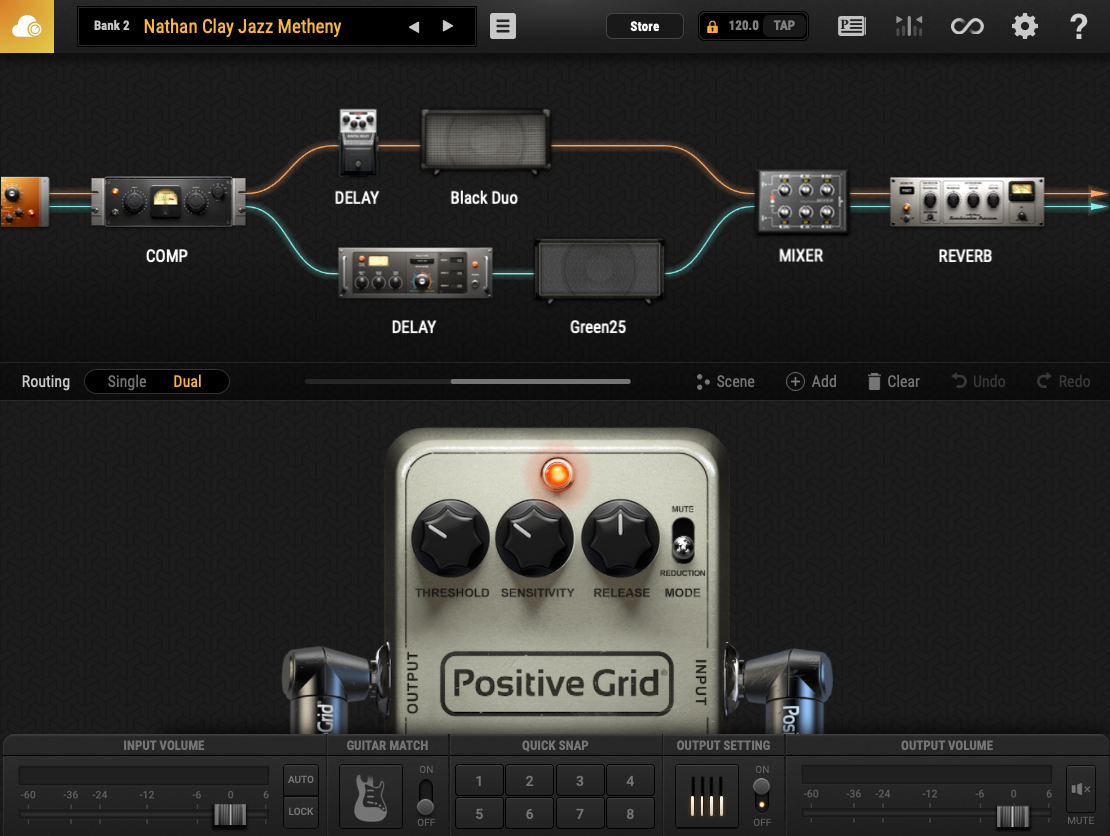Select Quick Snap slot 3
This screenshot has width=1110, height=836.
580,781
